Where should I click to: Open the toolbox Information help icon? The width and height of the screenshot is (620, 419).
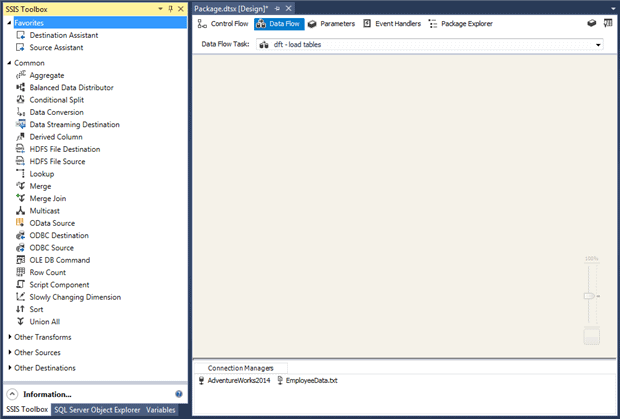[179, 394]
